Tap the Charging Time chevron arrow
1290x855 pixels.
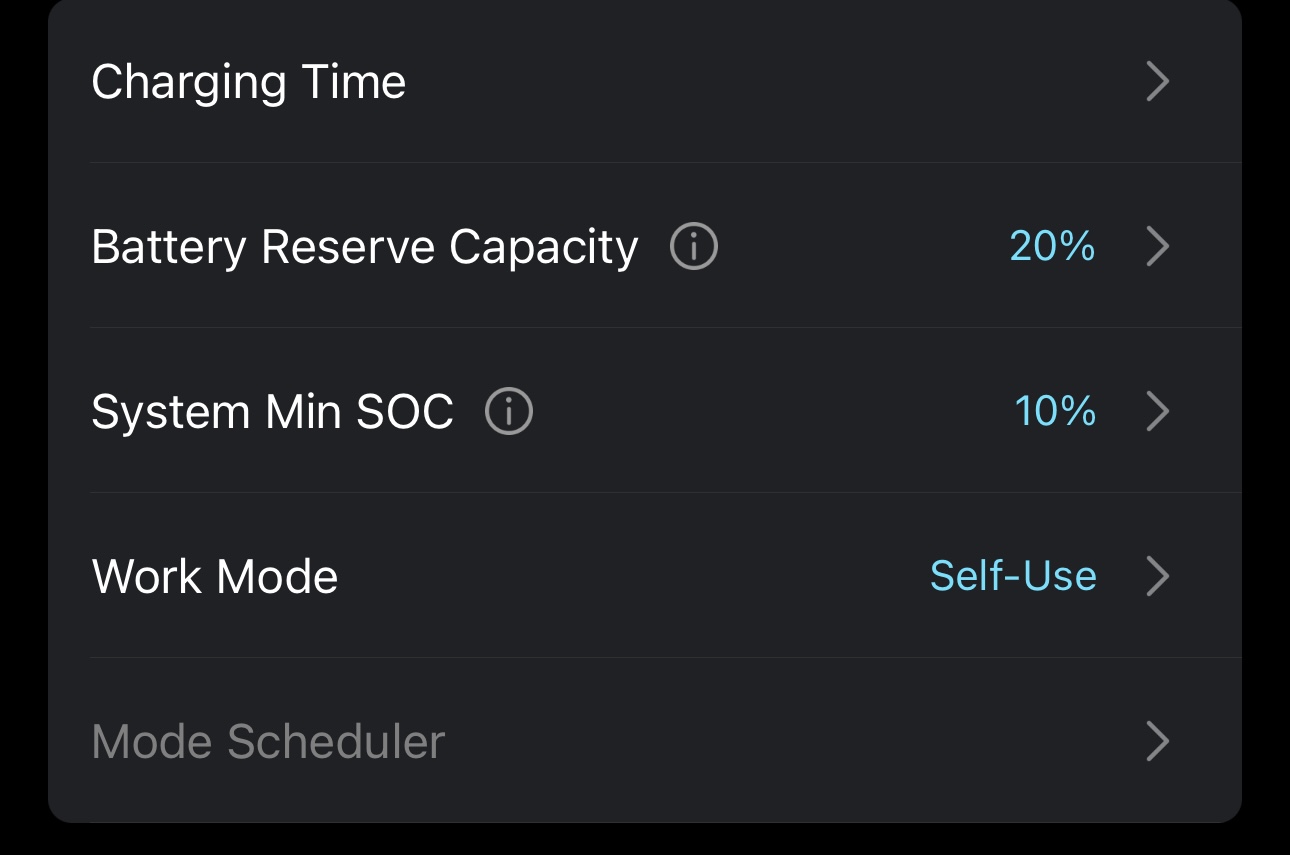coord(1157,82)
